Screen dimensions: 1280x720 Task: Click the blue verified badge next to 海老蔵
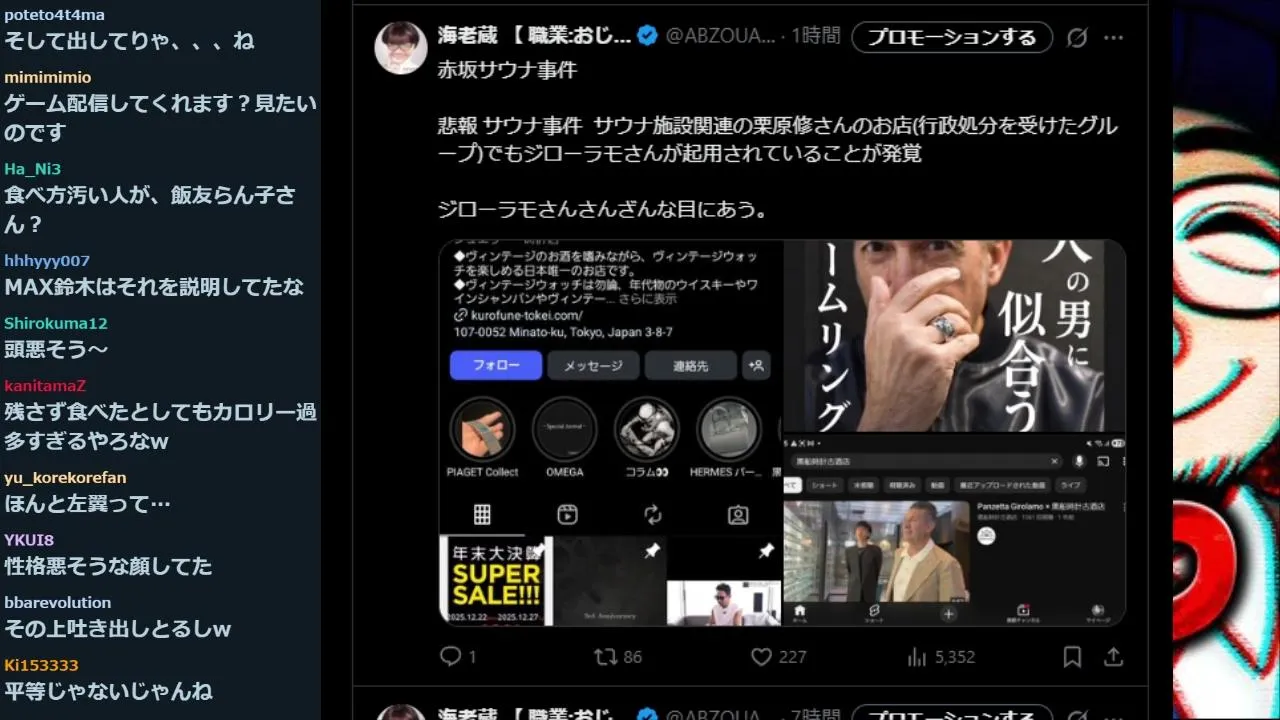click(647, 36)
